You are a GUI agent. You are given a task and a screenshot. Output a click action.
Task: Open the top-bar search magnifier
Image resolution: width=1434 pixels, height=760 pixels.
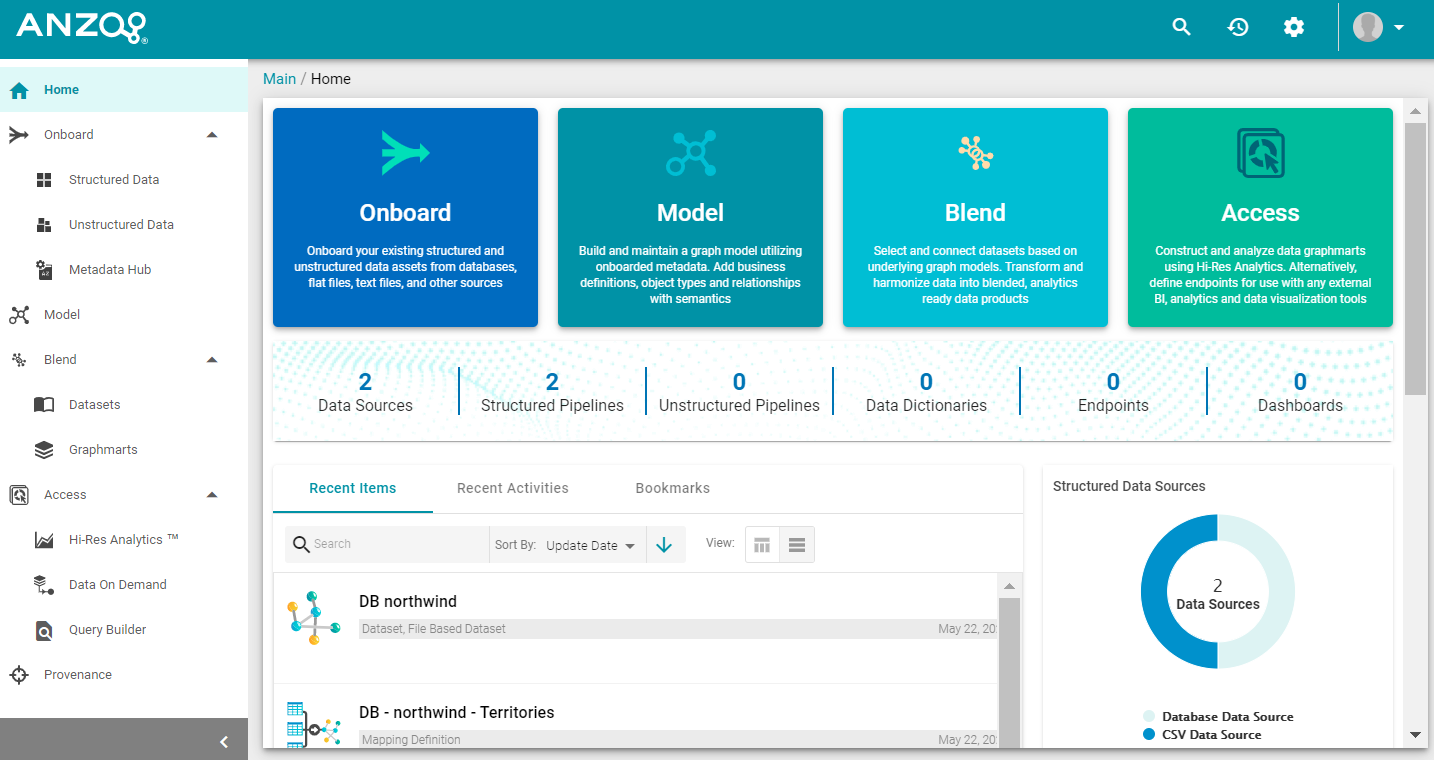pyautogui.click(x=1181, y=27)
